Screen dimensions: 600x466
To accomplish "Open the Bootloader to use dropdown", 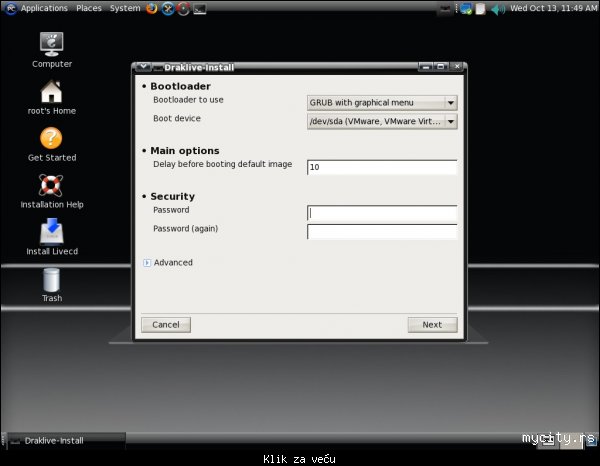I will click(382, 103).
